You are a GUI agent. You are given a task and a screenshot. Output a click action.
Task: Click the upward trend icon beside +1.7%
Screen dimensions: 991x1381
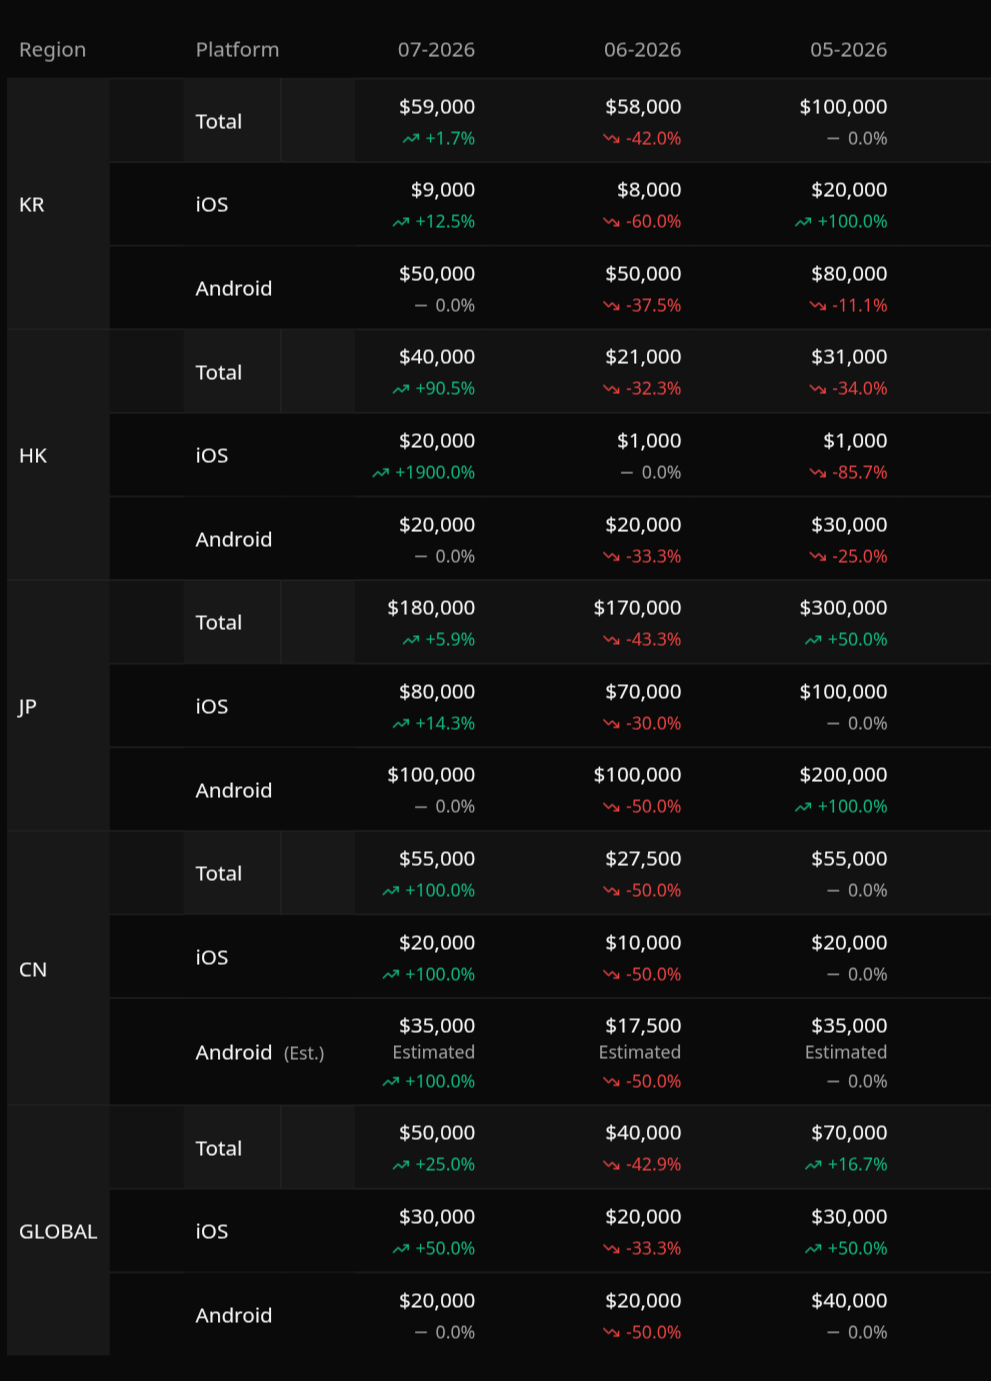[x=410, y=139]
